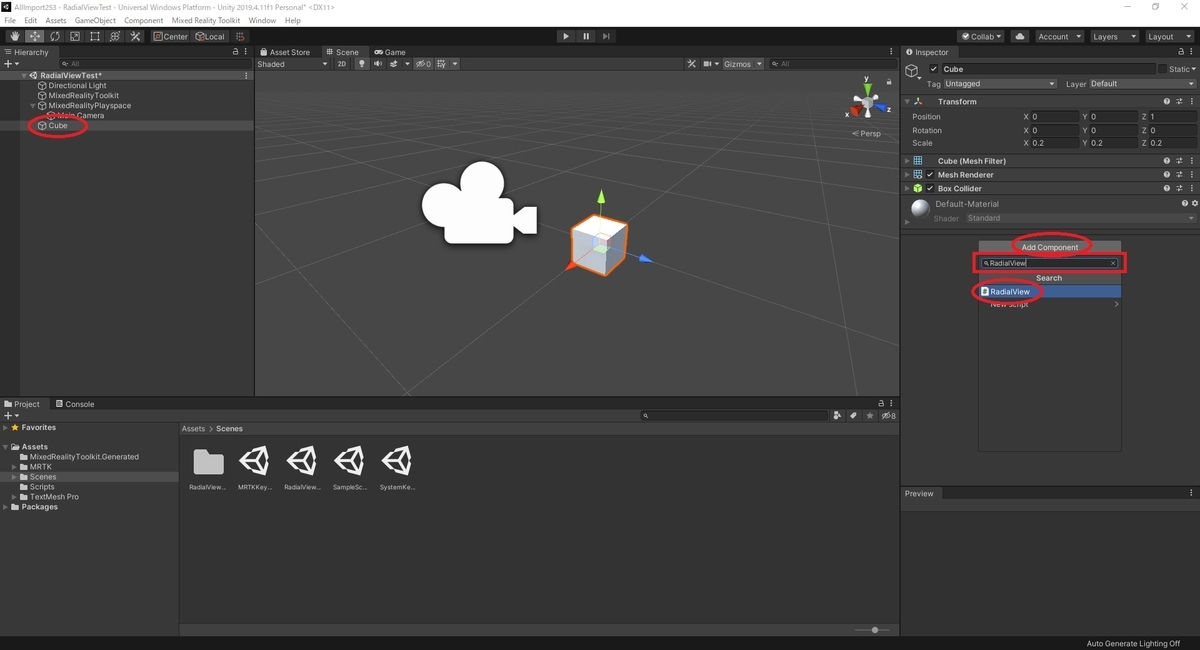Select RadialView in component search results
Screen dimensions: 1200x650
tap(1049, 292)
